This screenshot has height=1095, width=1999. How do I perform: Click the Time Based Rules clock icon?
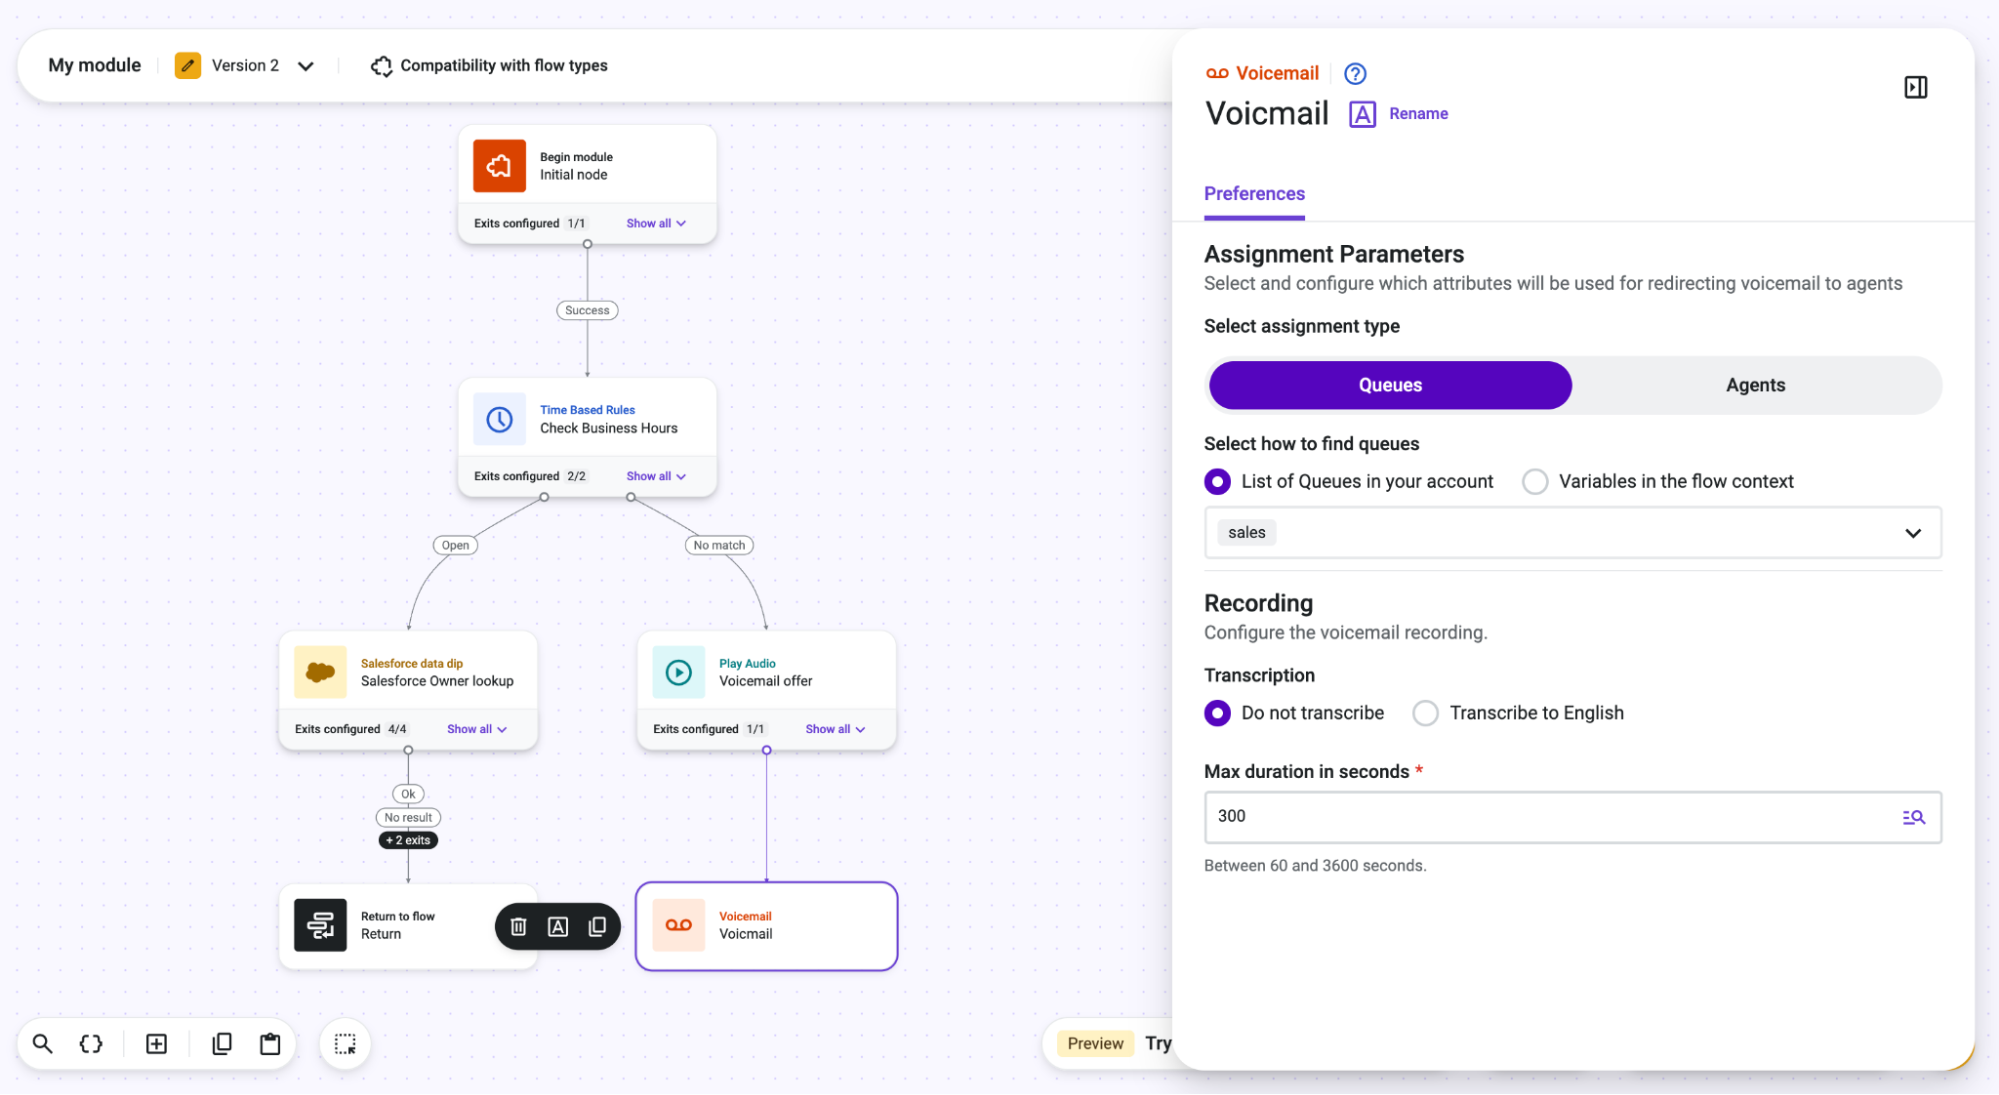point(499,419)
